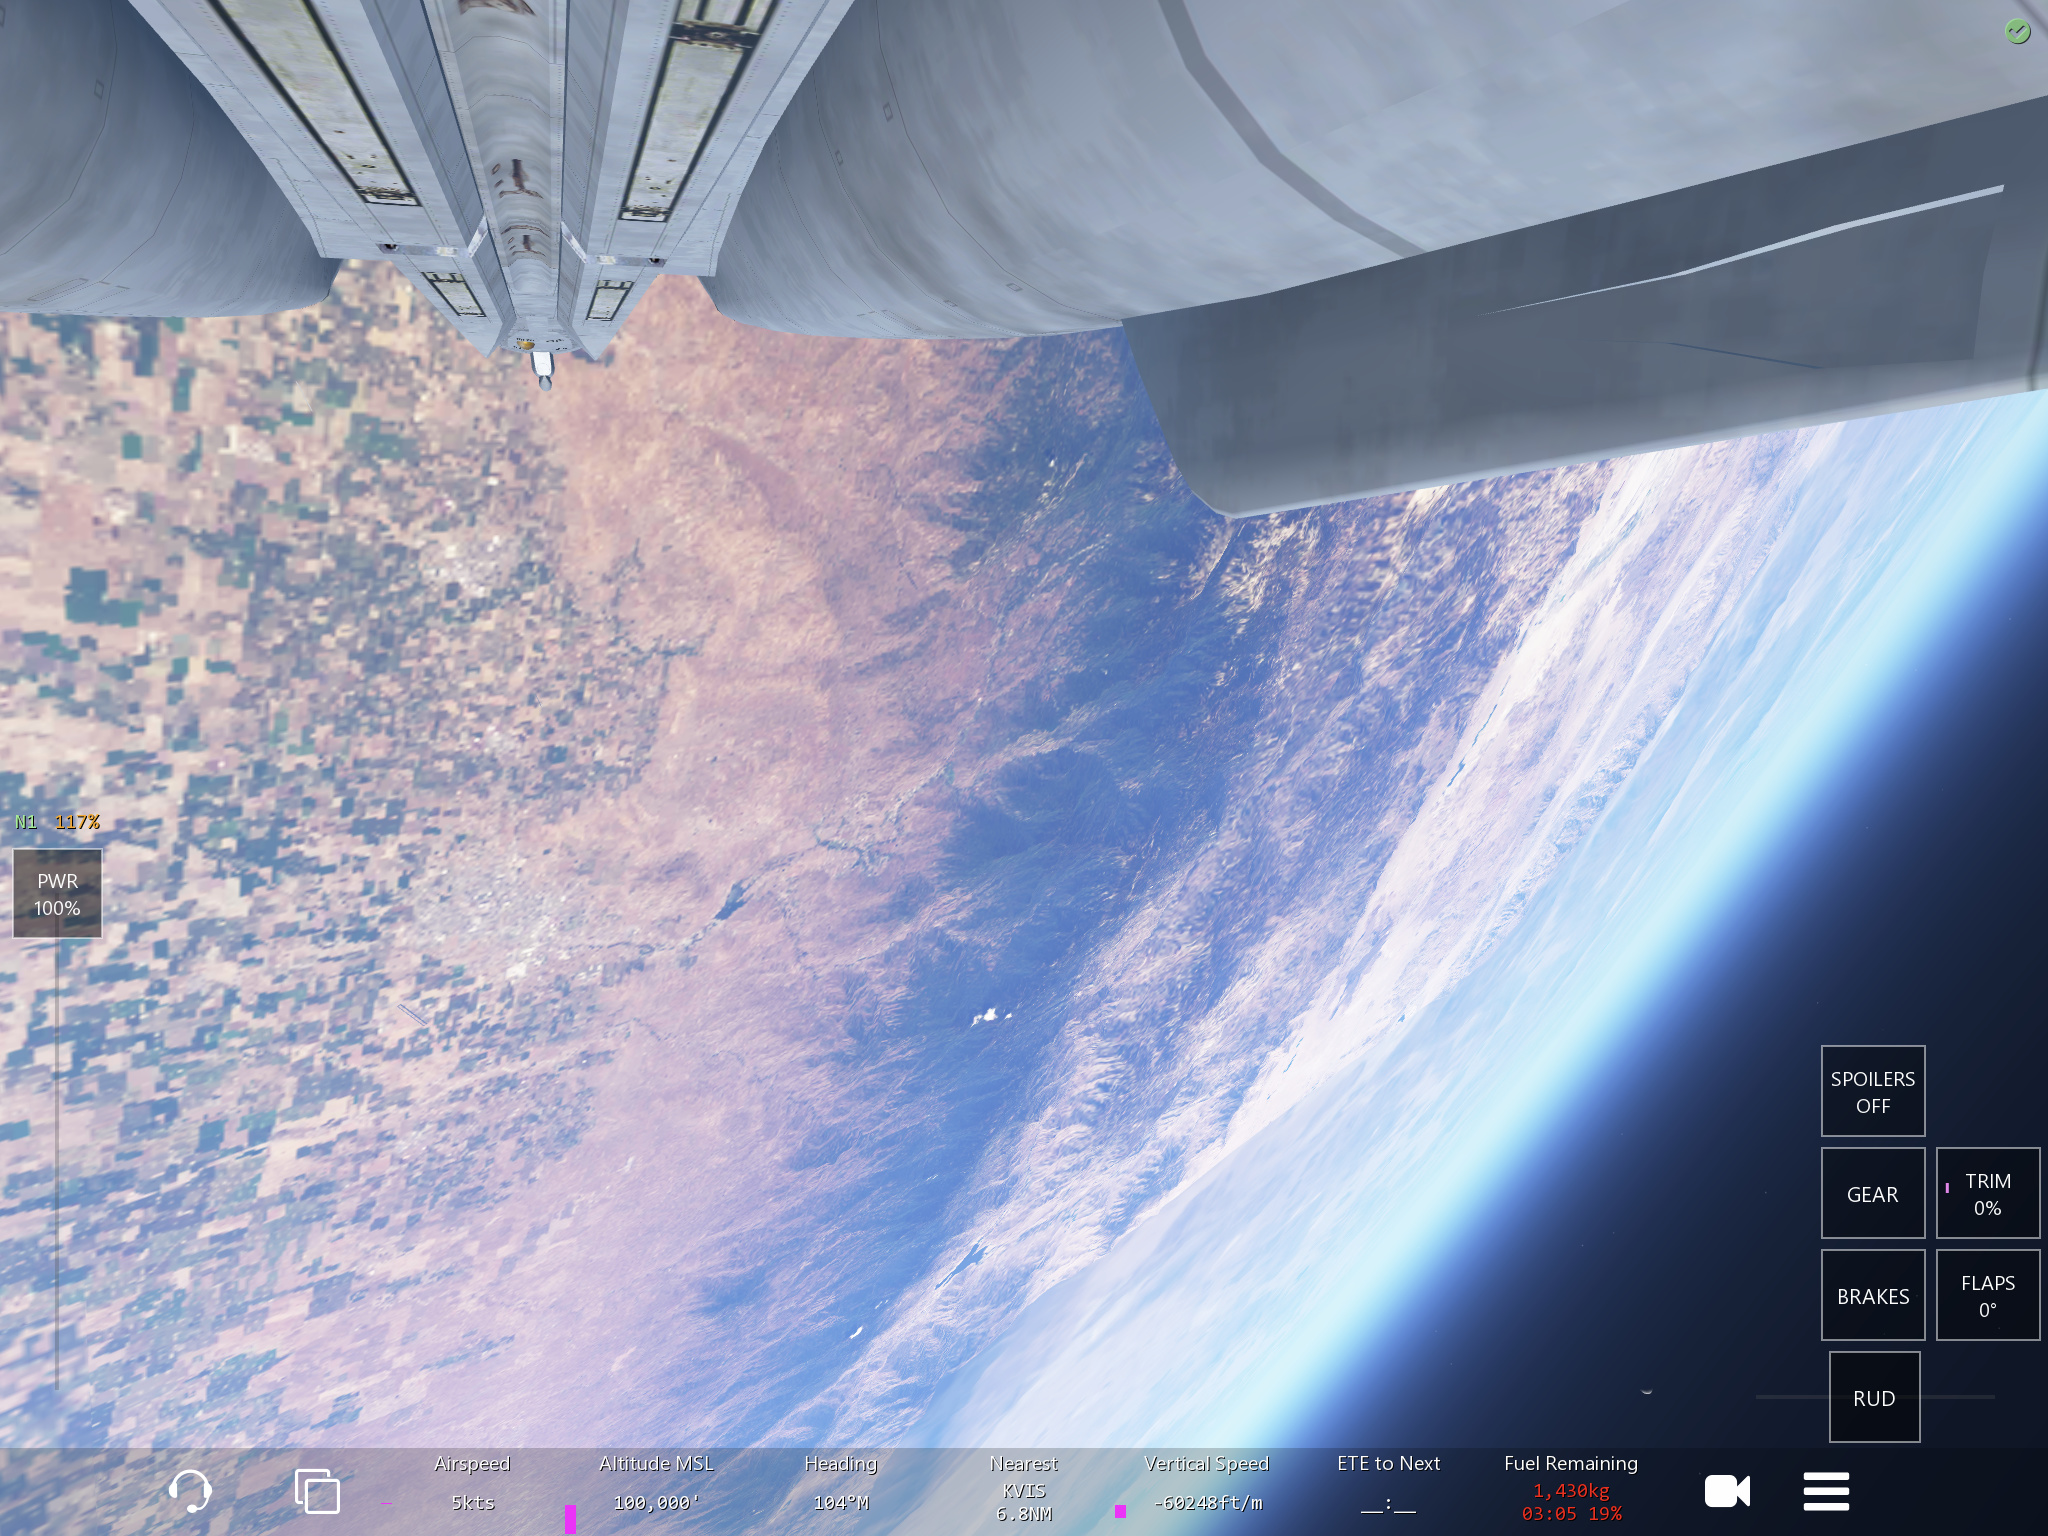Adjust the TRIM 0% control
Image resolution: width=2048 pixels, height=1536 pixels.
click(x=1987, y=1194)
